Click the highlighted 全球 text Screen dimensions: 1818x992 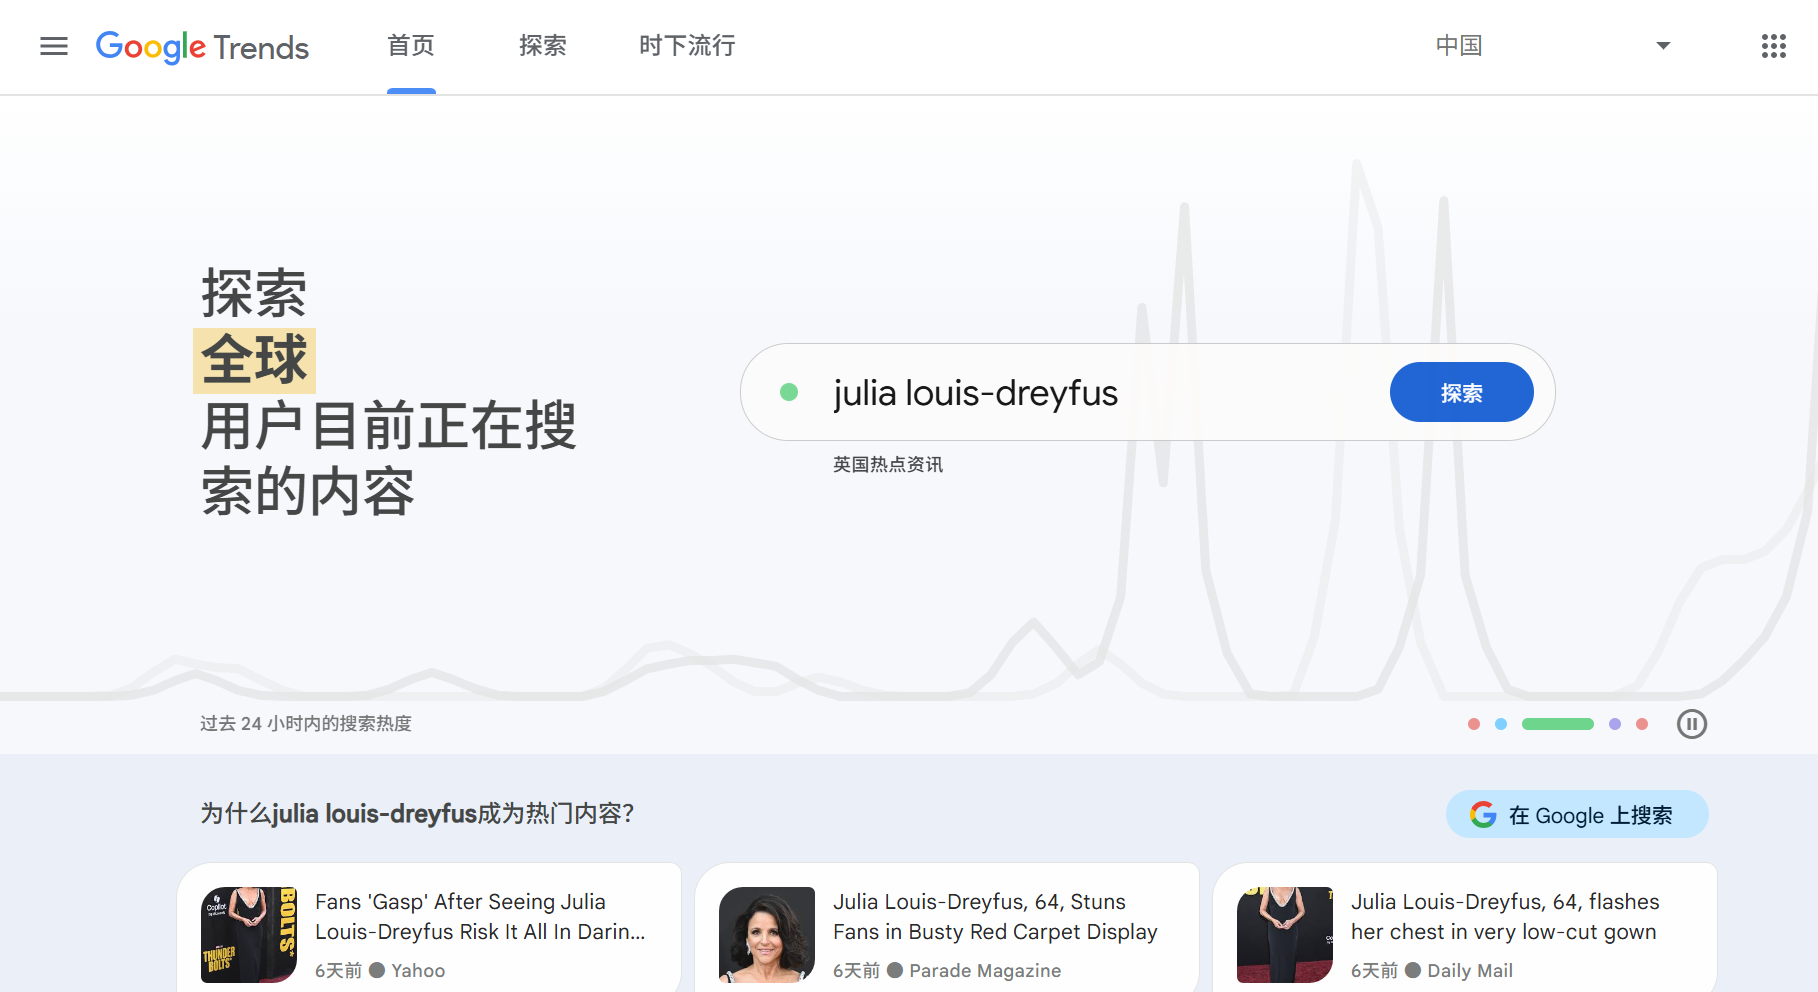pyautogui.click(x=254, y=360)
